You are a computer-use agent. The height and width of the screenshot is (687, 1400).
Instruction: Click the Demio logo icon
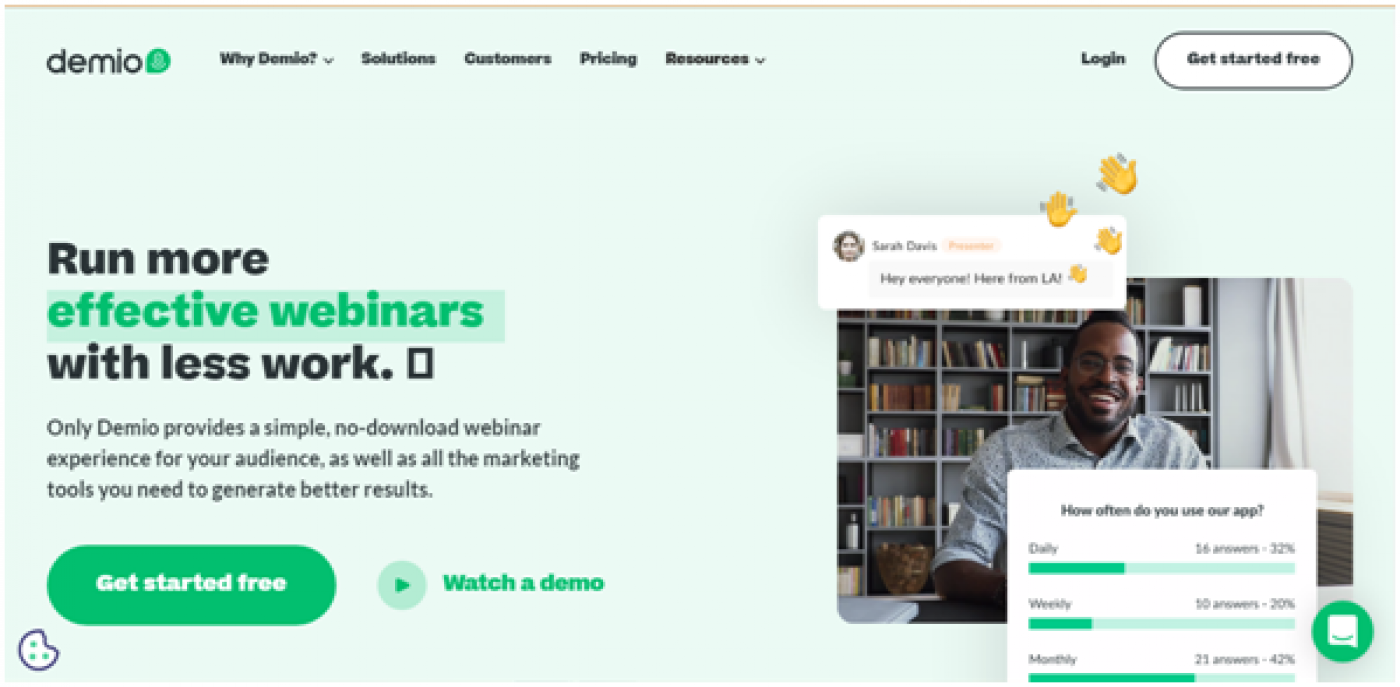158,61
